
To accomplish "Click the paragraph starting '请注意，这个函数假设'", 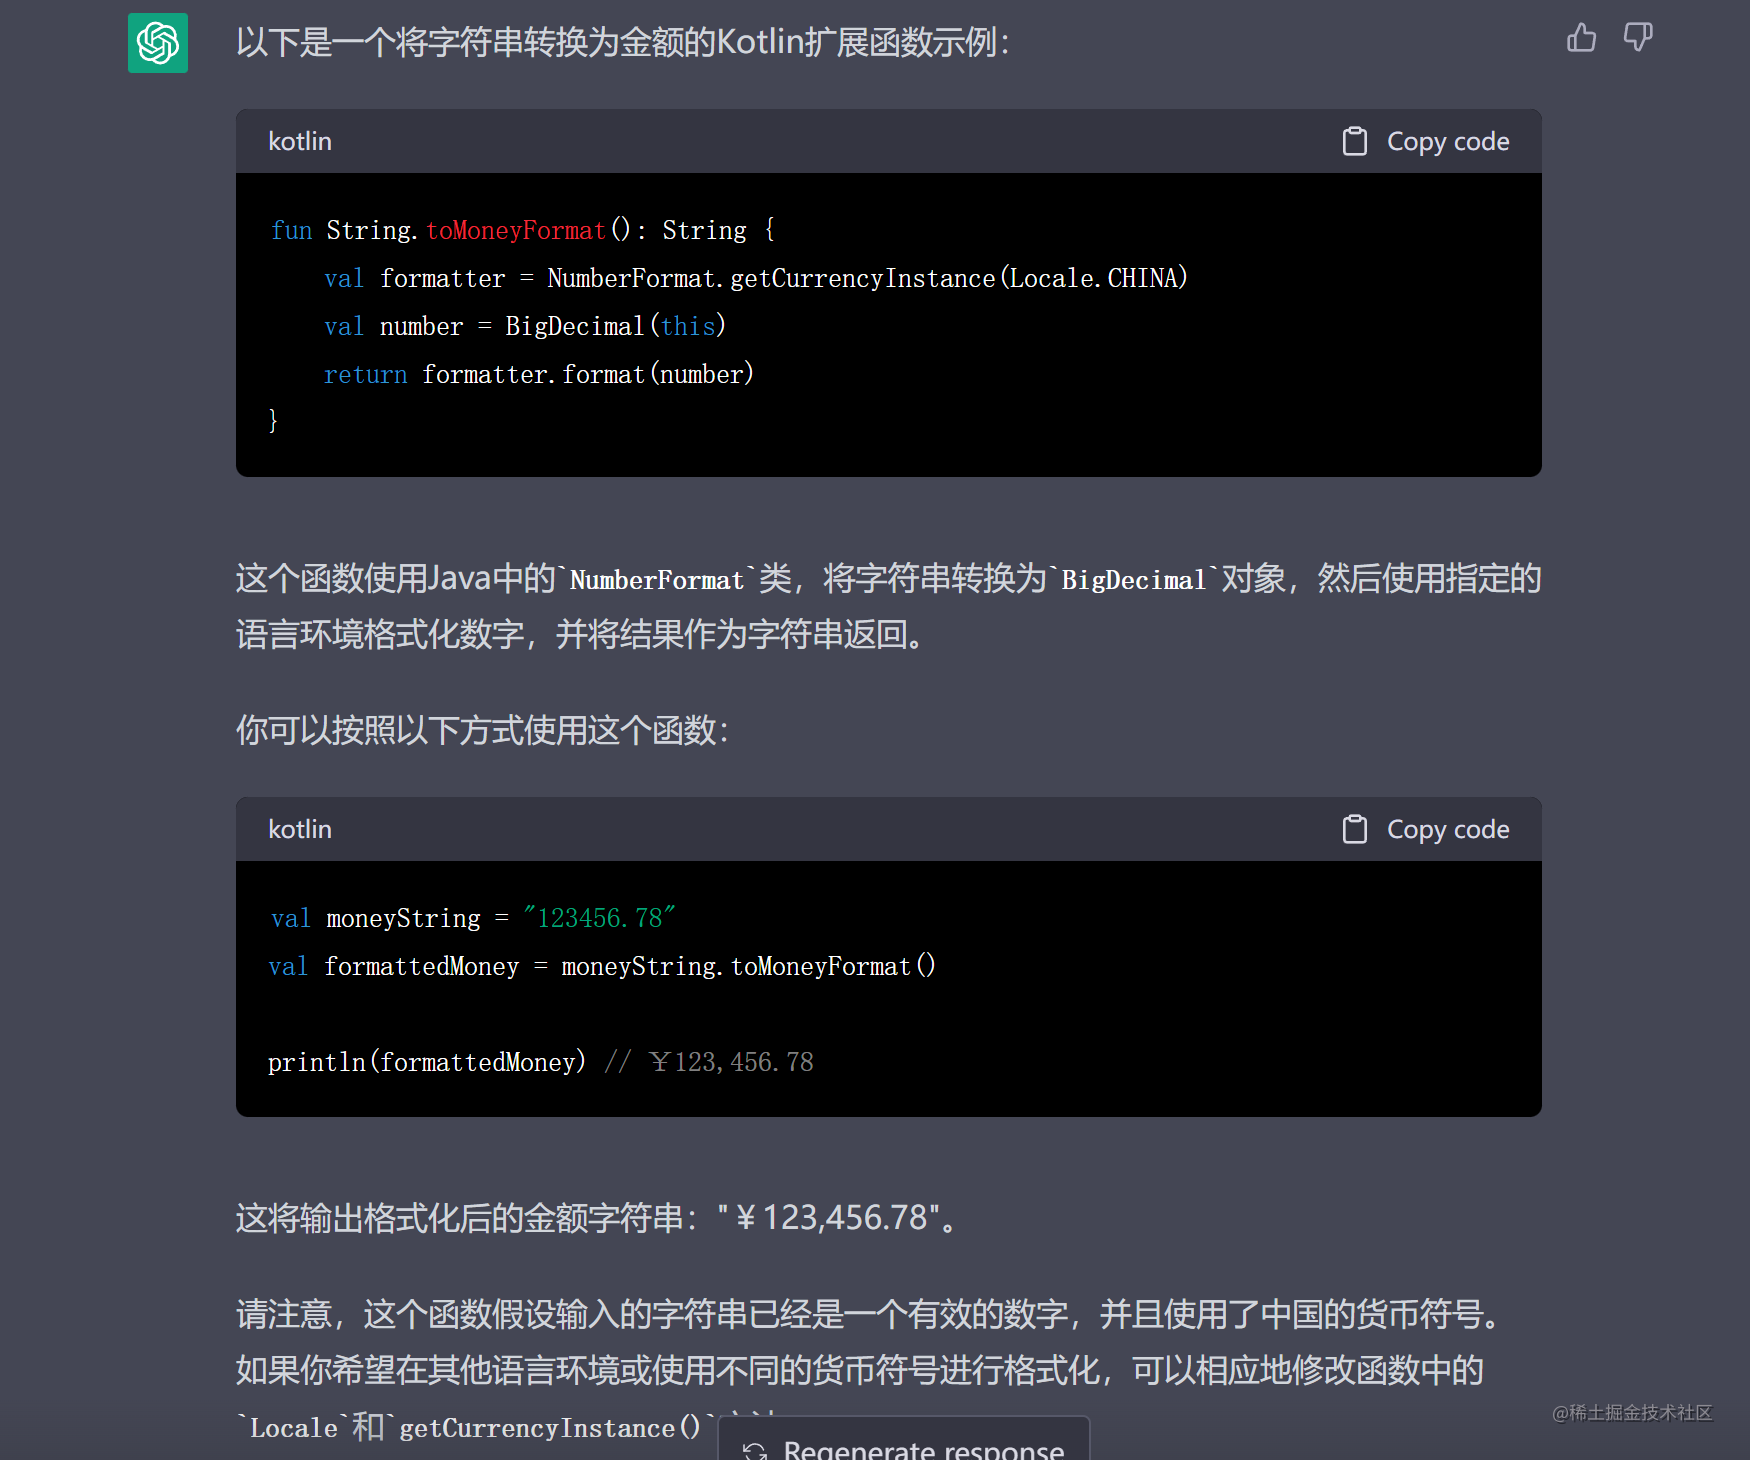I will 870,1370.
